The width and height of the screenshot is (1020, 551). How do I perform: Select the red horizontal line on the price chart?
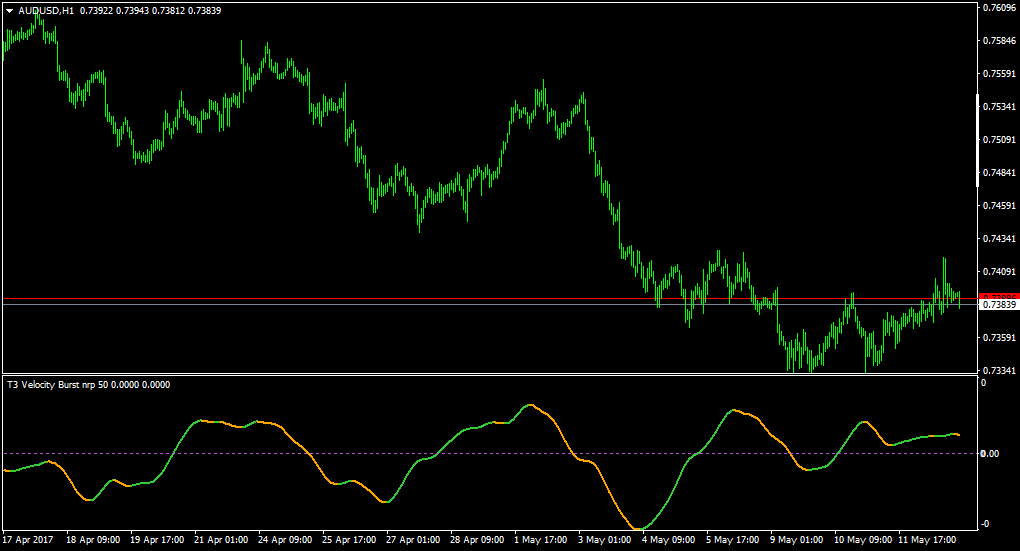489,299
